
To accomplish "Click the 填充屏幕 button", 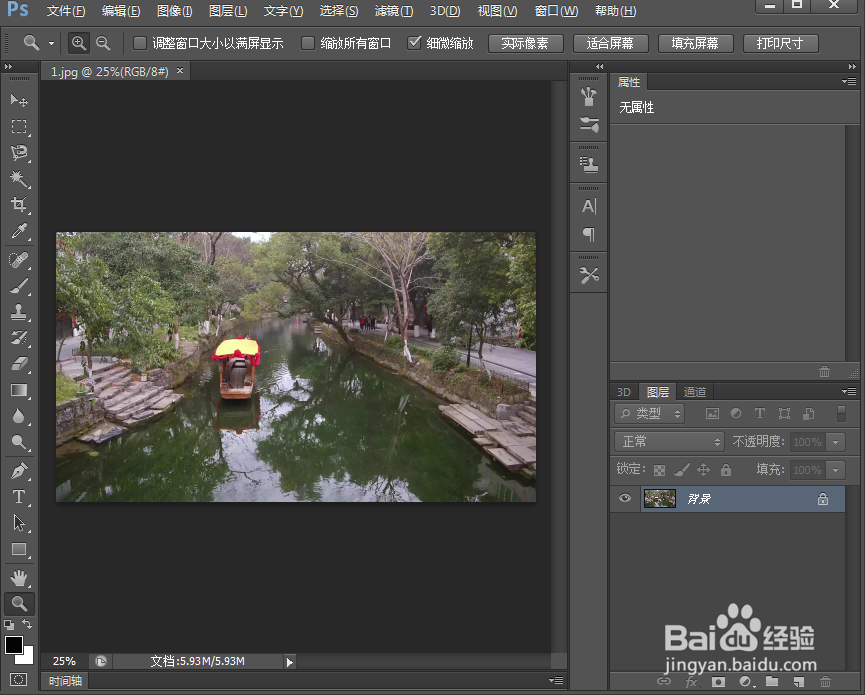I will click(695, 44).
